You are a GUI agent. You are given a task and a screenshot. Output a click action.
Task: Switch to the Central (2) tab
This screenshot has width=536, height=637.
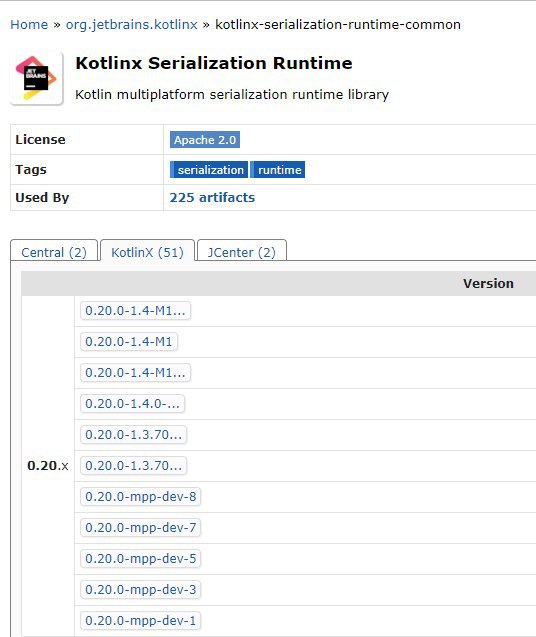[54, 252]
